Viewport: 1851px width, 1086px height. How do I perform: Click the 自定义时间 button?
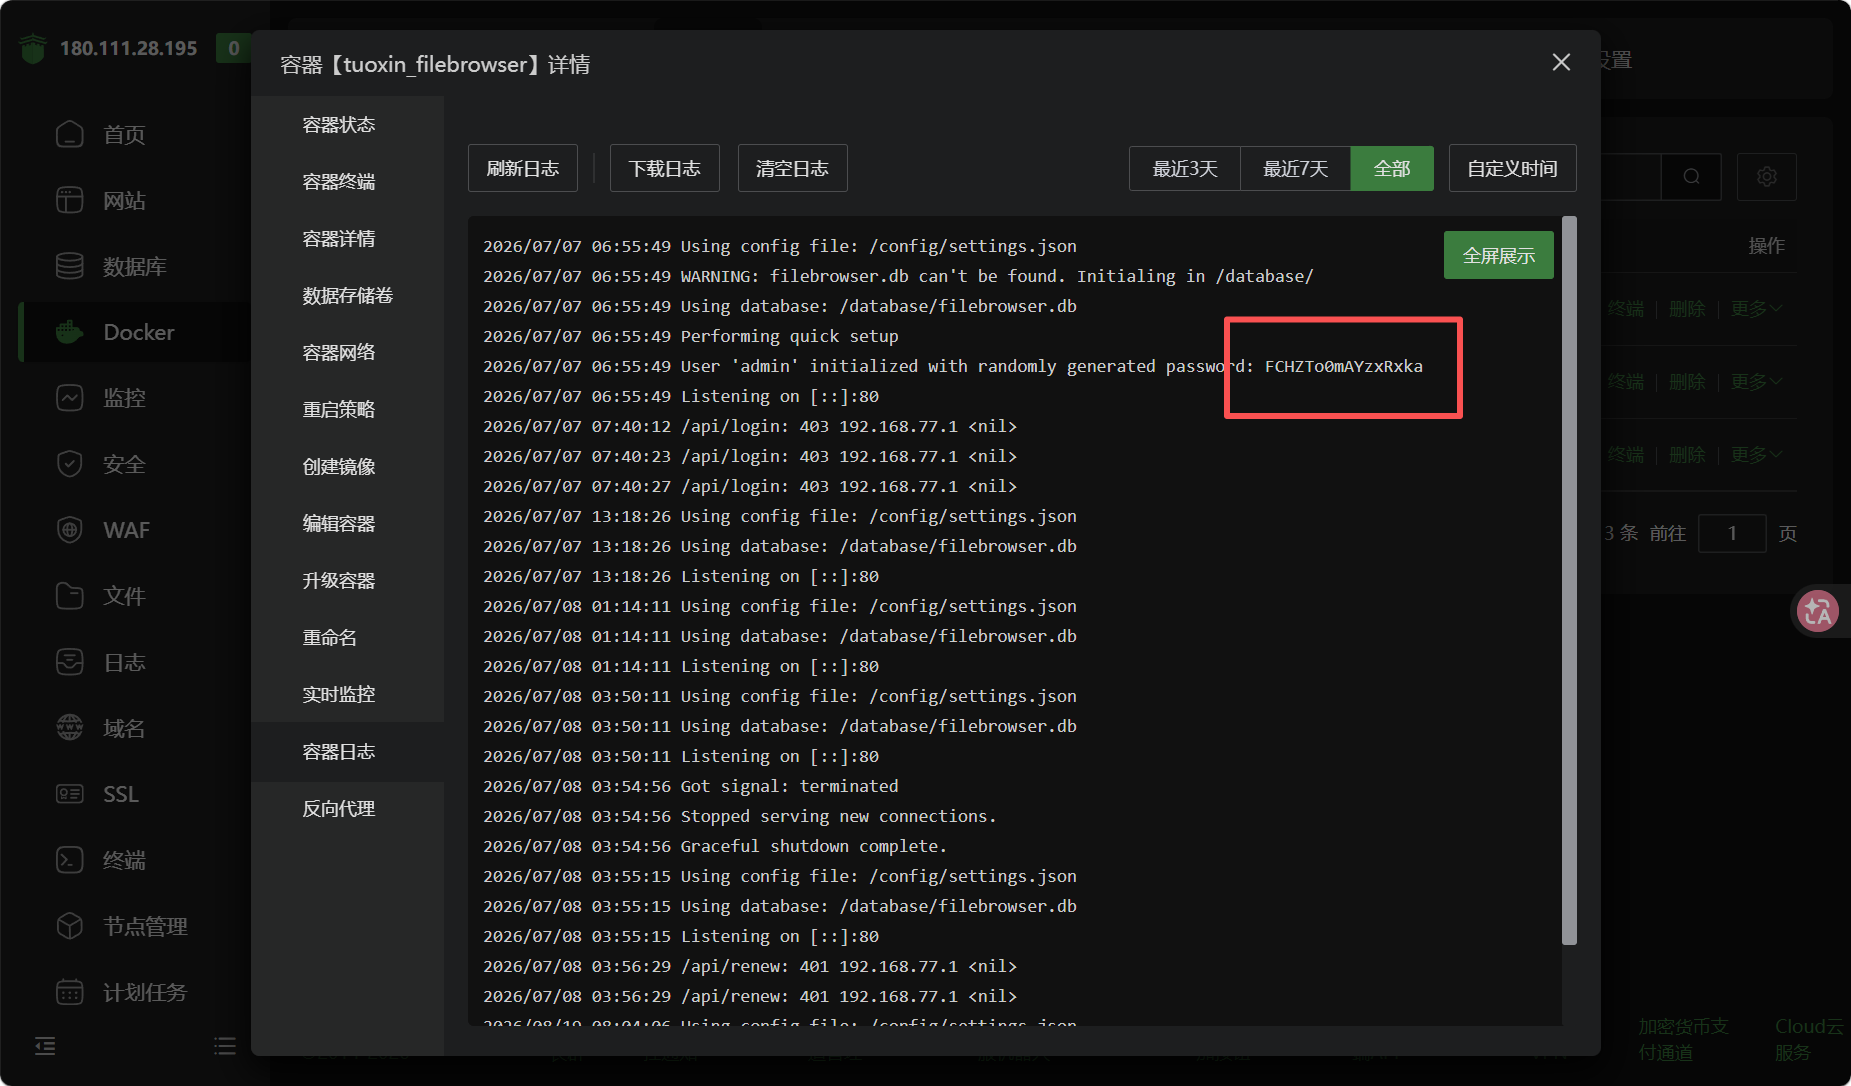click(1513, 168)
